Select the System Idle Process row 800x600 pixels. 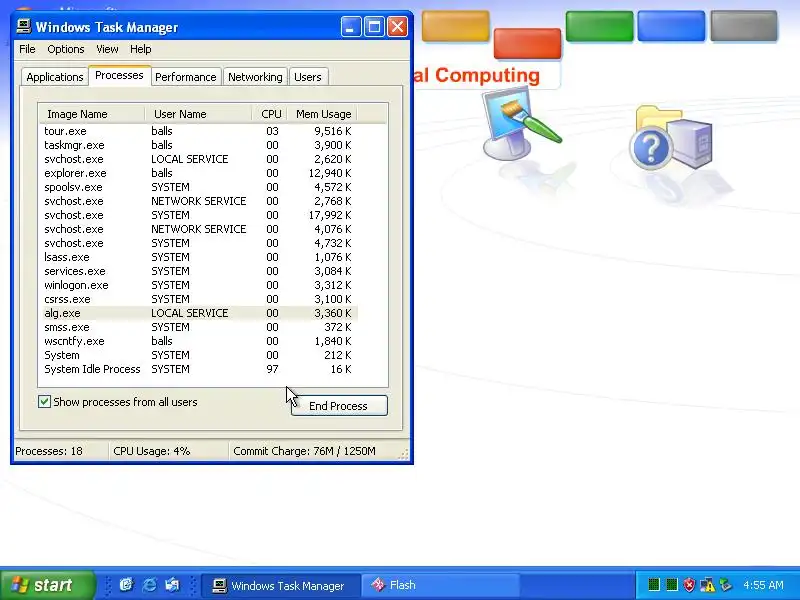[x=198, y=369]
